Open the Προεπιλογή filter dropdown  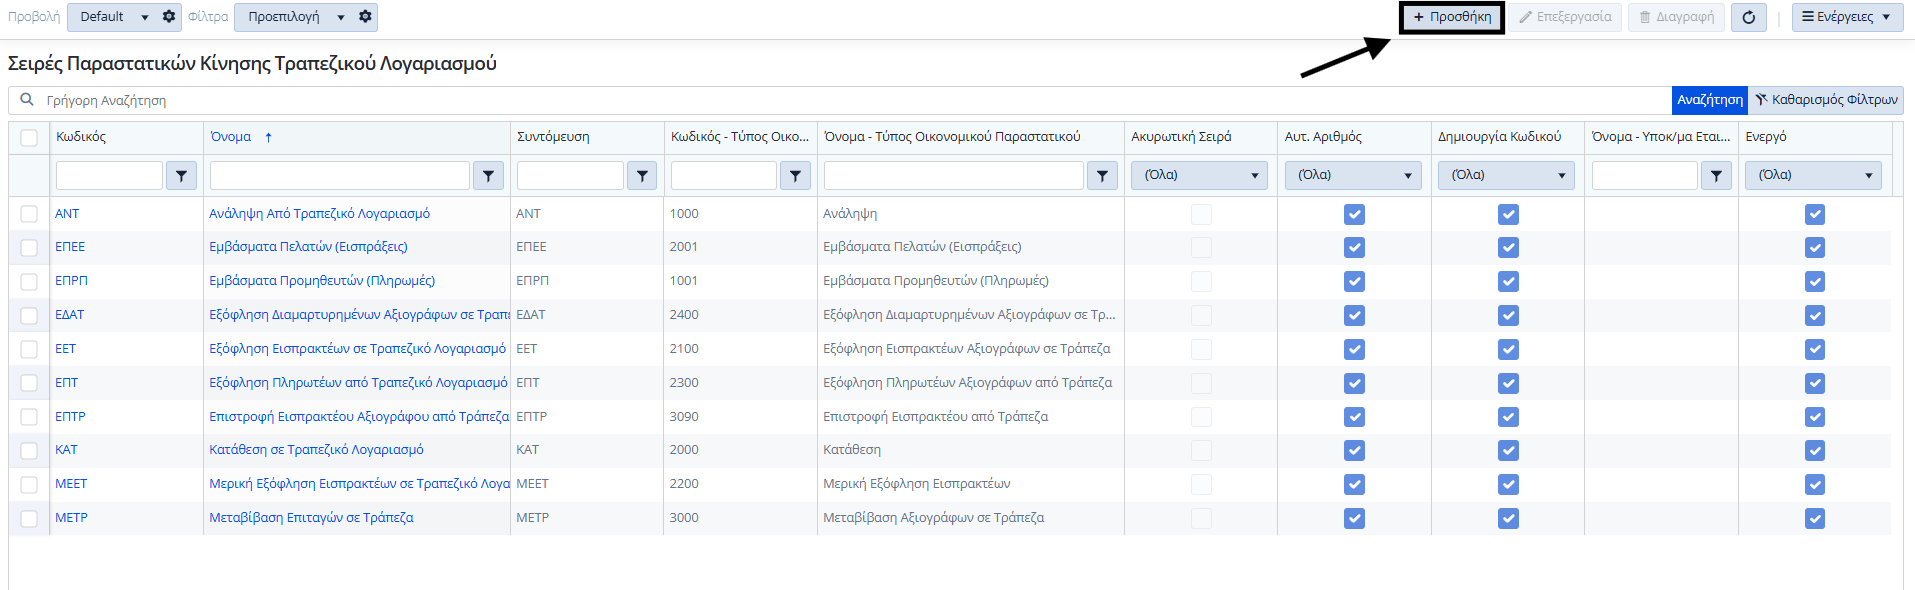[x=295, y=17]
